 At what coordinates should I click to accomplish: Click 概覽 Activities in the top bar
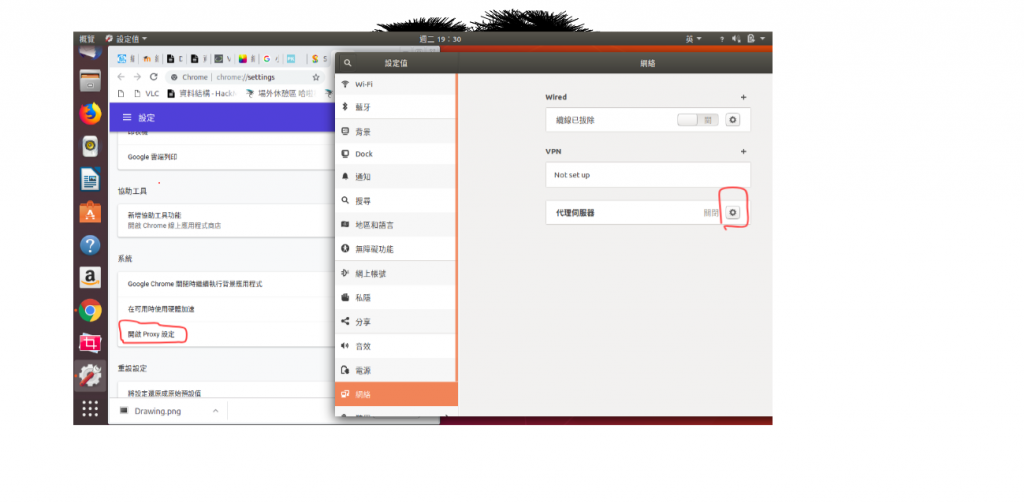pyautogui.click(x=88, y=39)
